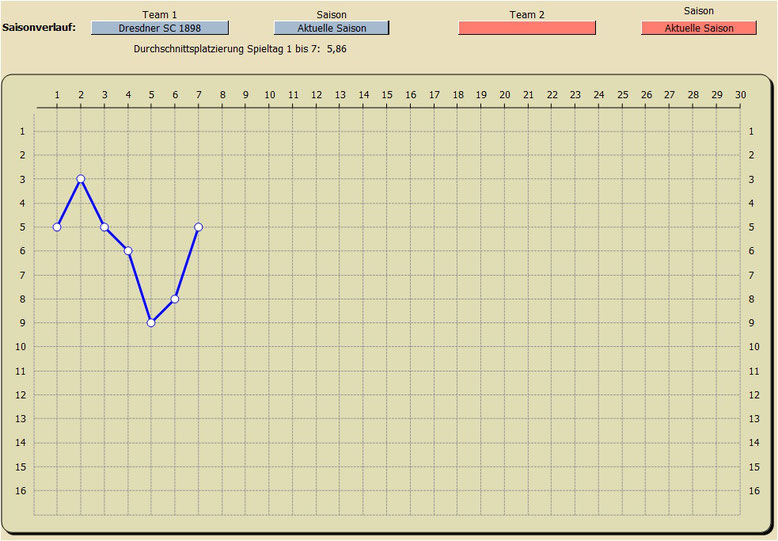This screenshot has height=541, width=778.
Task: Click the left axis label 1
Action: pyautogui.click(x=22, y=131)
